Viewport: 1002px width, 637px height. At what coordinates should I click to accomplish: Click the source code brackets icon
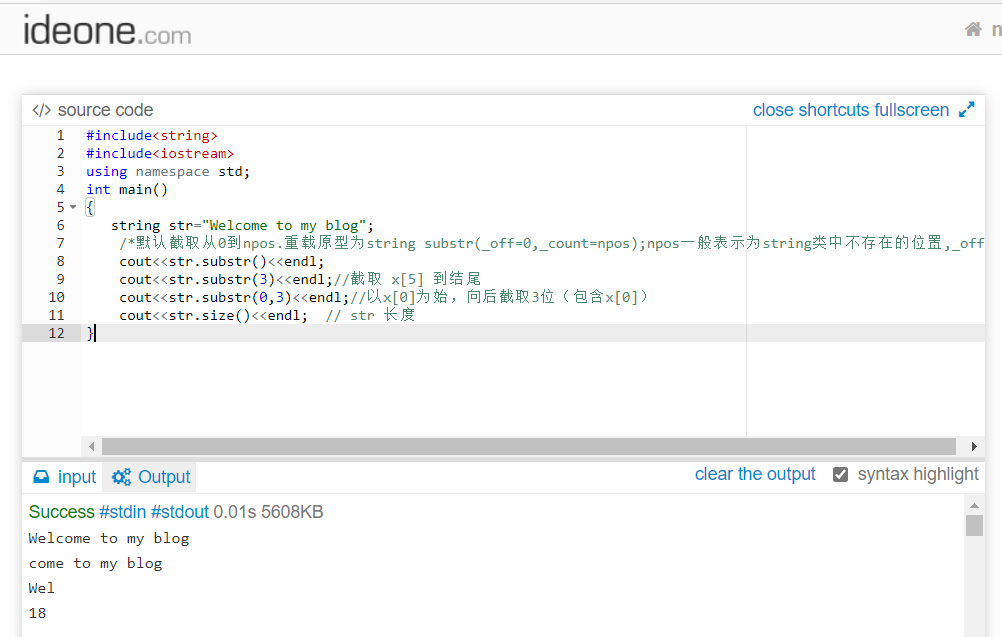click(x=42, y=110)
